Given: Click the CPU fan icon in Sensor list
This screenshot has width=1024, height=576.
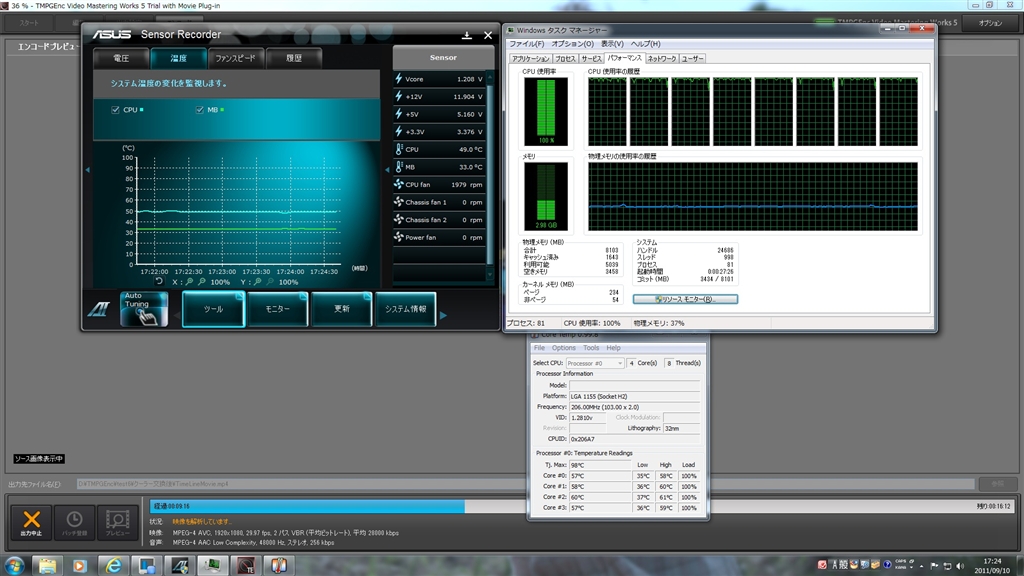Looking at the screenshot, I should tap(398, 184).
